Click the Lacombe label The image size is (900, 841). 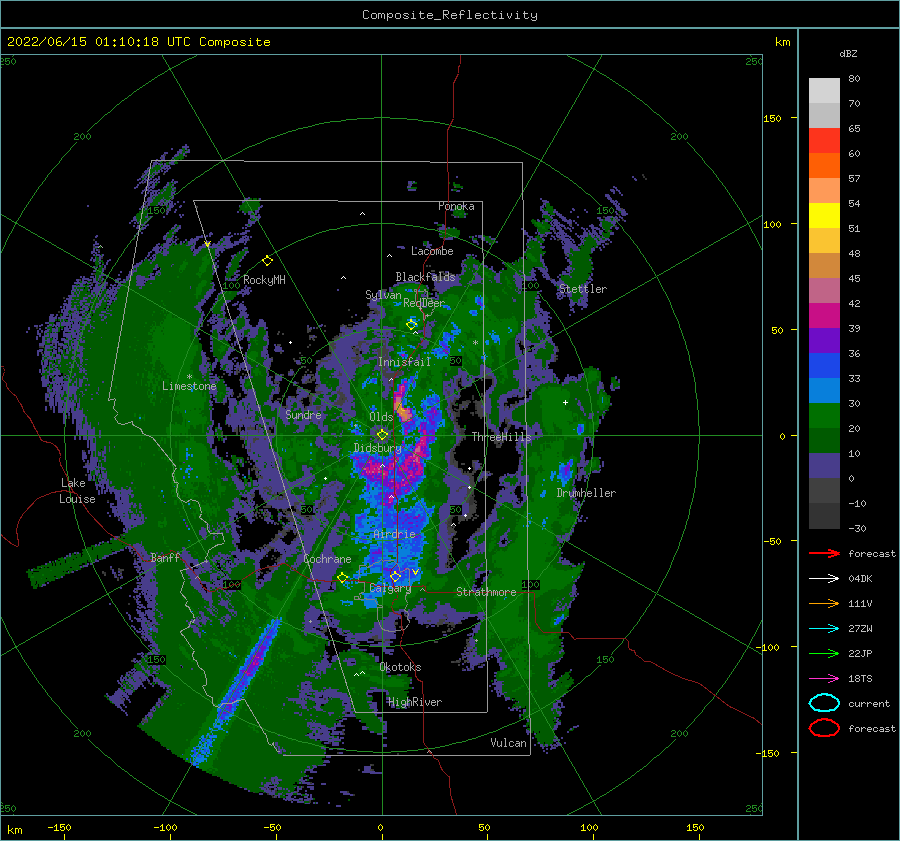pyautogui.click(x=432, y=251)
